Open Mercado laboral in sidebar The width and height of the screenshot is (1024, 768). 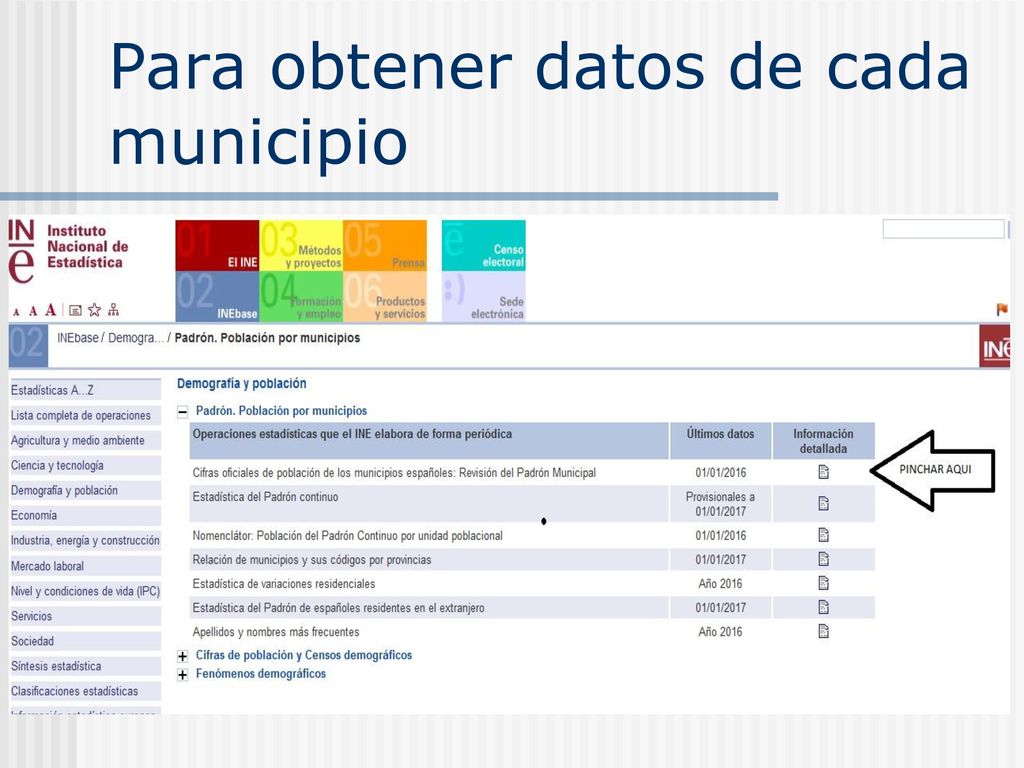coord(85,566)
